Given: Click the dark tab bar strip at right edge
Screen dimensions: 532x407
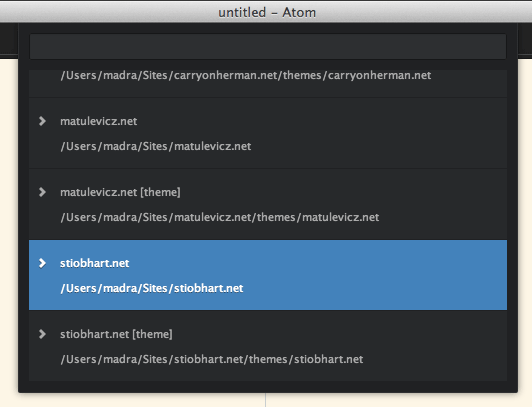Looking at the screenshot, I should tap(525, 39).
